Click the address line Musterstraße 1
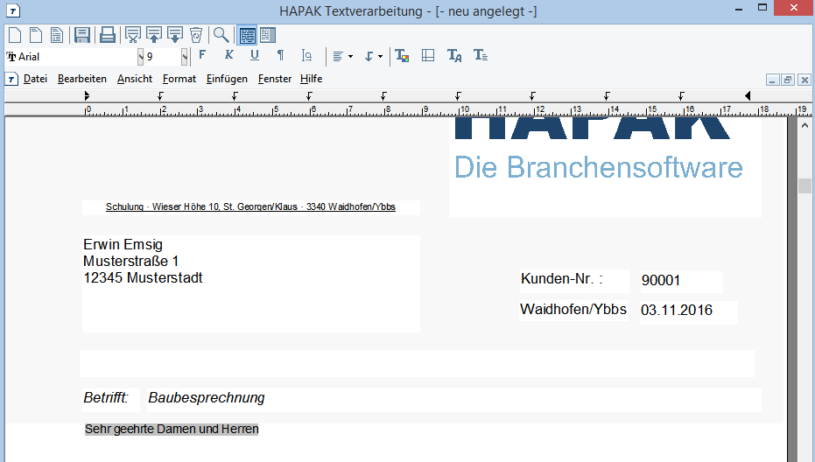This screenshot has height=462, width=815. (x=130, y=261)
